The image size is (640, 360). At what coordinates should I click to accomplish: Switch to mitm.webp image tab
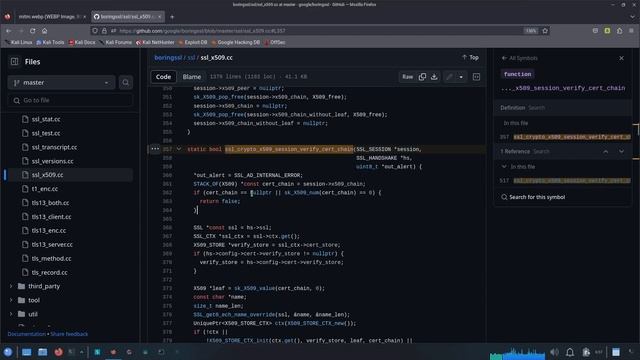tap(50, 17)
